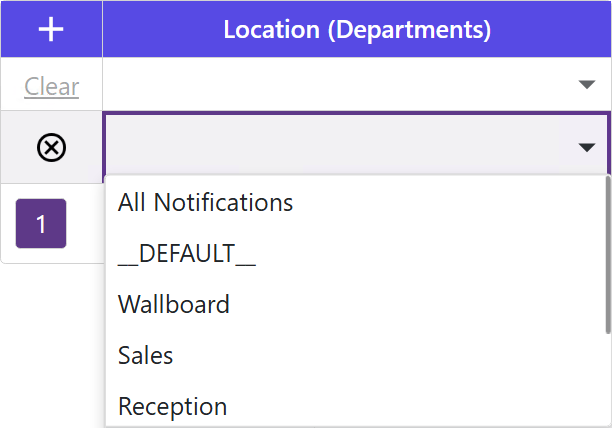Open the top row's down-arrow chevron
Image resolution: width=612 pixels, height=428 pixels.
pos(587,85)
